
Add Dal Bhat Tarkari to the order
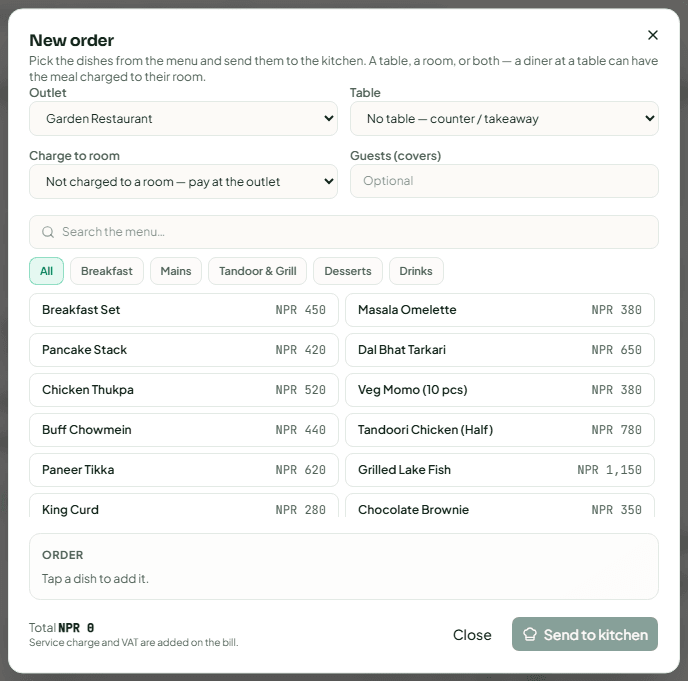point(500,350)
